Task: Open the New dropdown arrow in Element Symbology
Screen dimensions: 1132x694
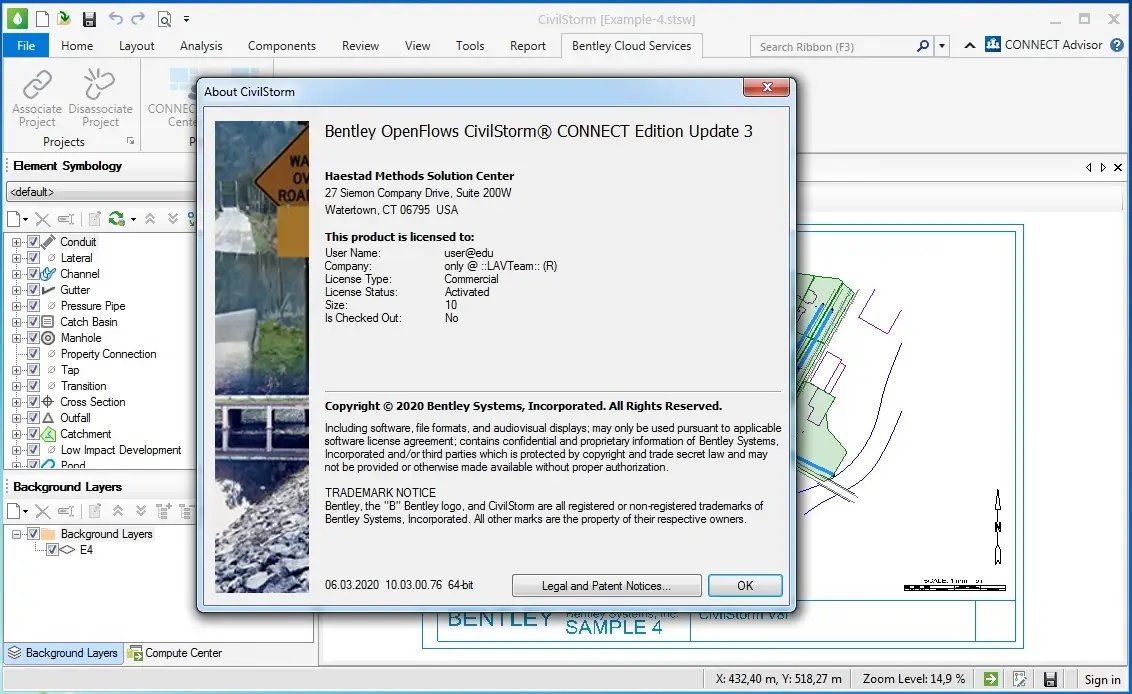Action: (x=25, y=220)
